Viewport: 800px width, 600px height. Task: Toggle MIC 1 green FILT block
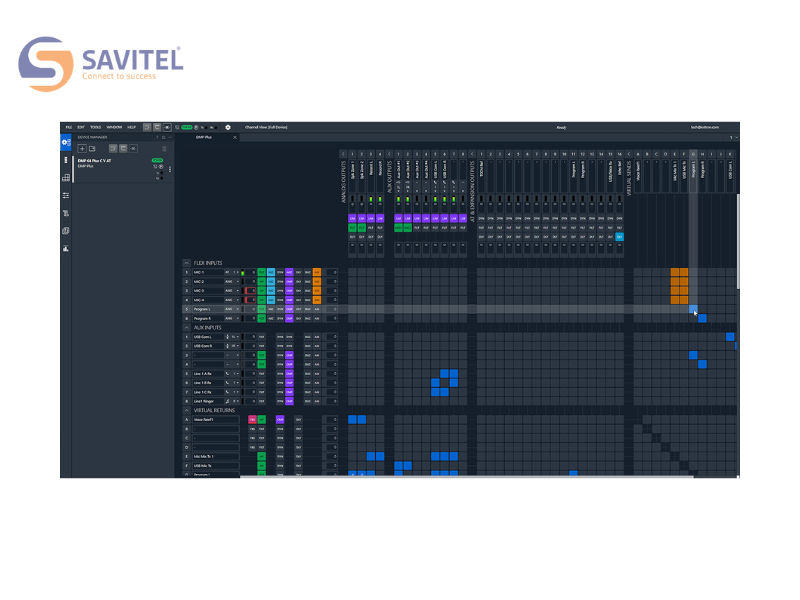pyautogui.click(x=261, y=272)
